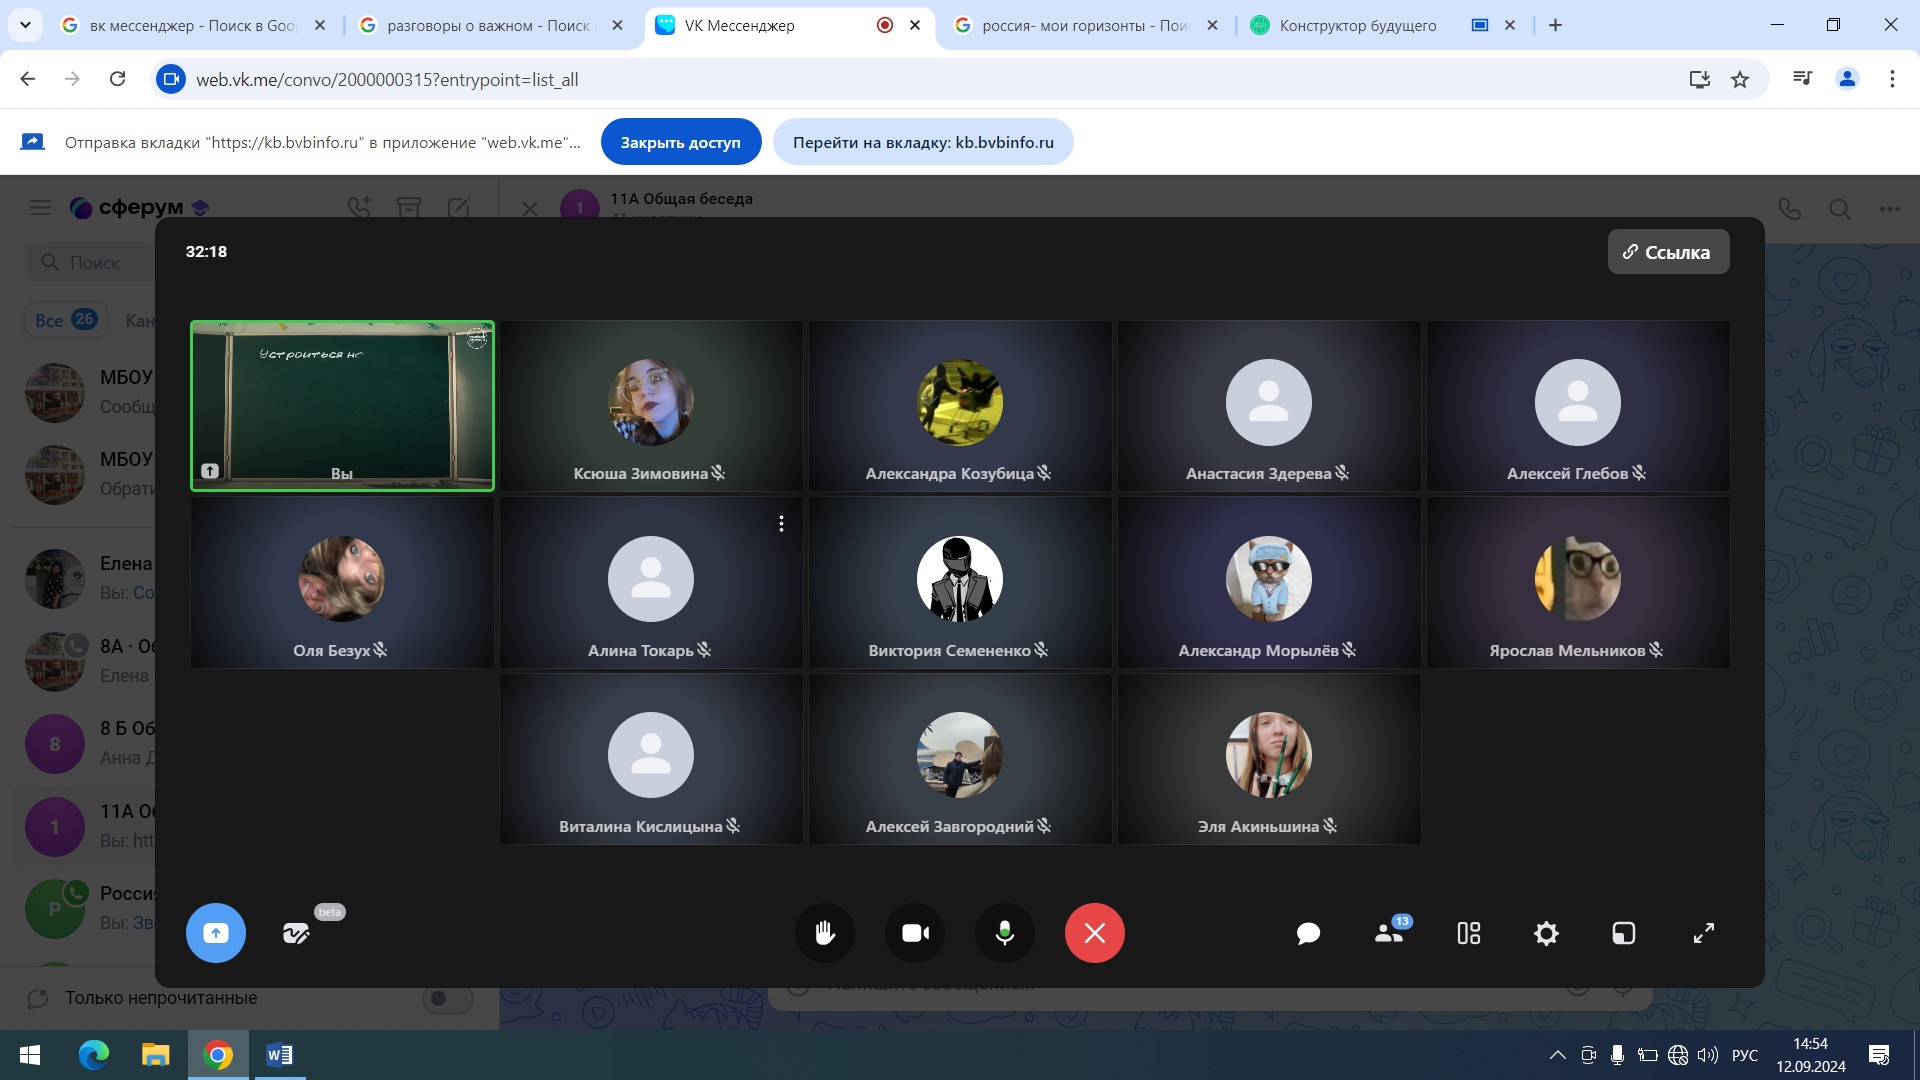Click Эля Акиньшина avatar
This screenshot has width=1920, height=1080.
[x=1269, y=755]
